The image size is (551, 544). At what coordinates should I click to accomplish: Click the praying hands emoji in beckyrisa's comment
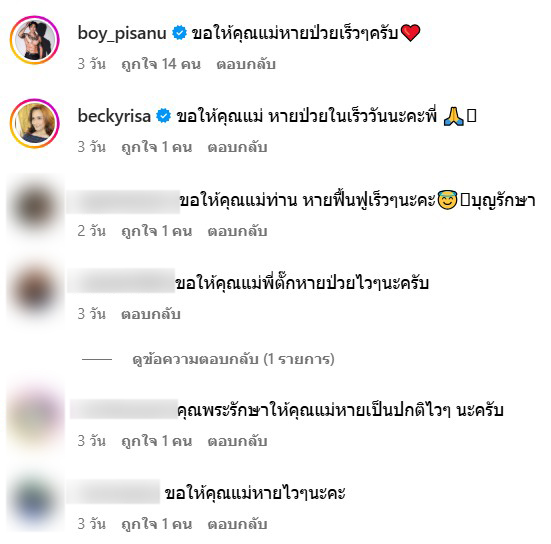[x=454, y=116]
